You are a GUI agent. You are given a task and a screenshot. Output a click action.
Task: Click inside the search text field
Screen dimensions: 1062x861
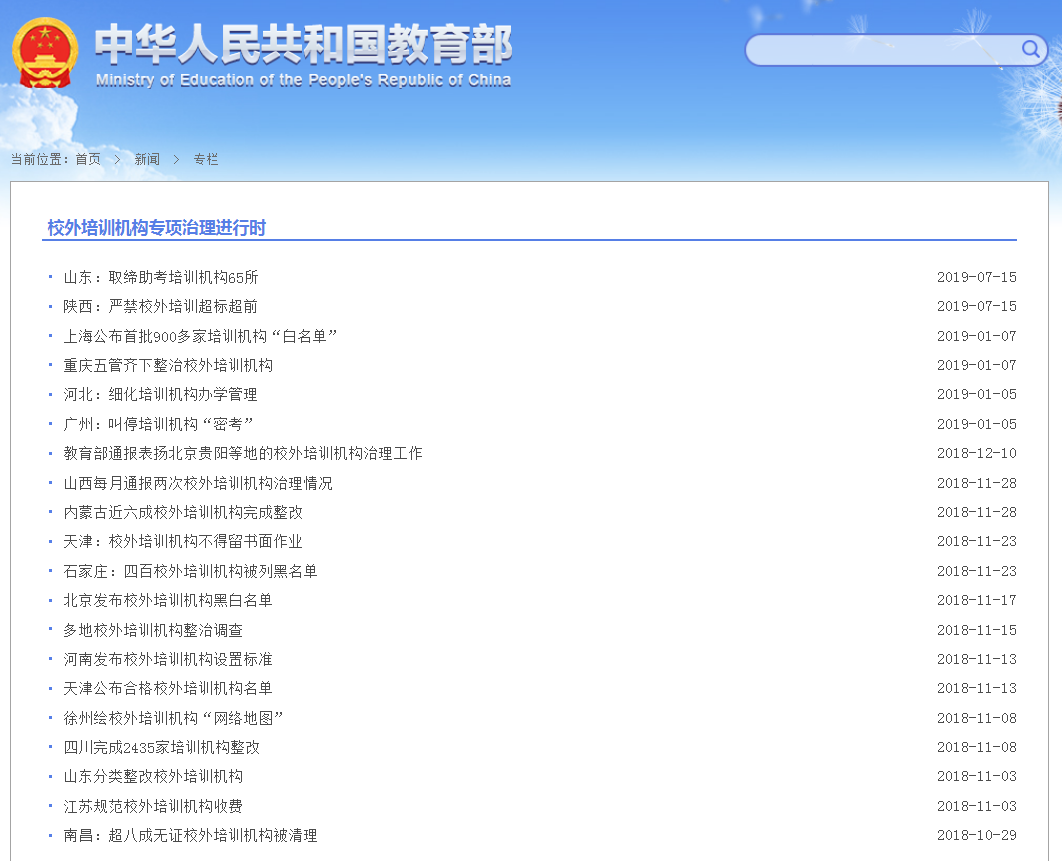point(880,50)
